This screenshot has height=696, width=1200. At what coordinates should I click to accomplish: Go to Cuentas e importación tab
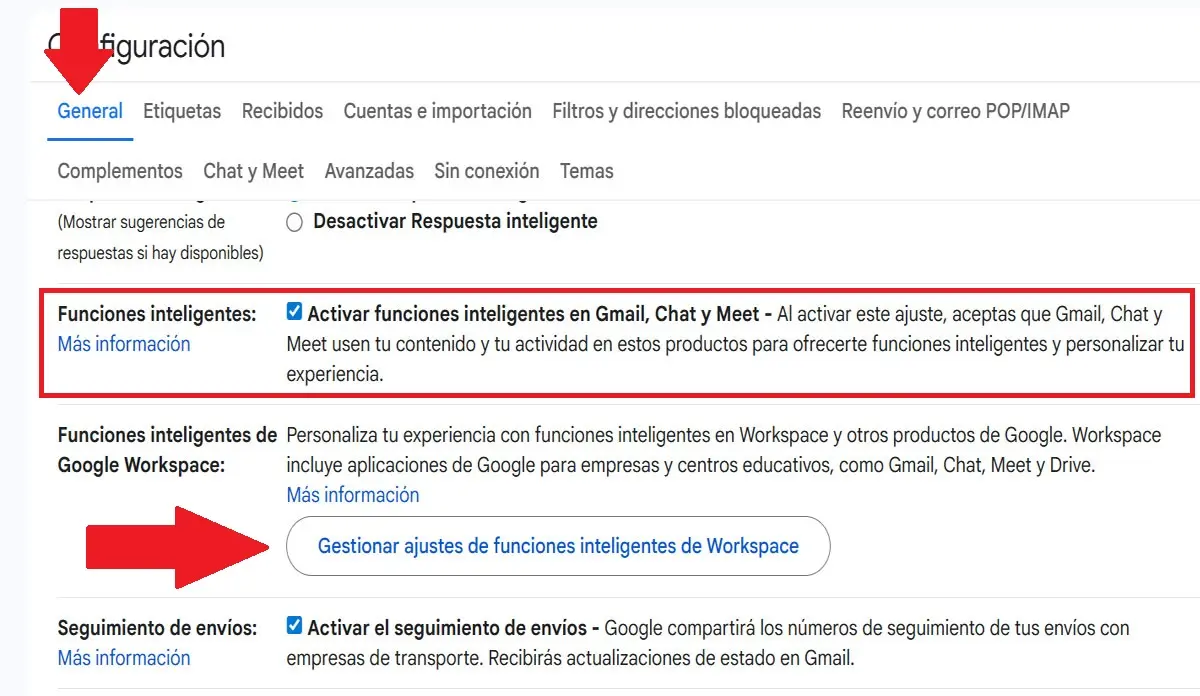(x=437, y=111)
